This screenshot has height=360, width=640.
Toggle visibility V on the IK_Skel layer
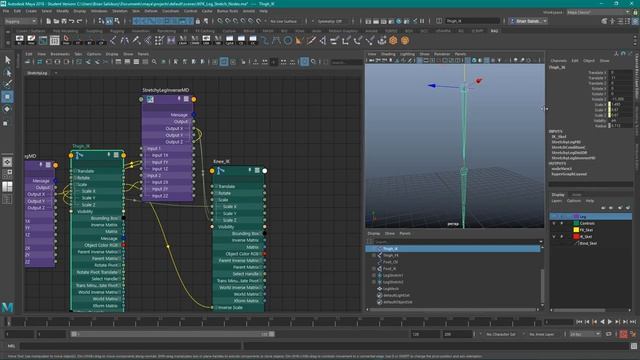coord(554,237)
